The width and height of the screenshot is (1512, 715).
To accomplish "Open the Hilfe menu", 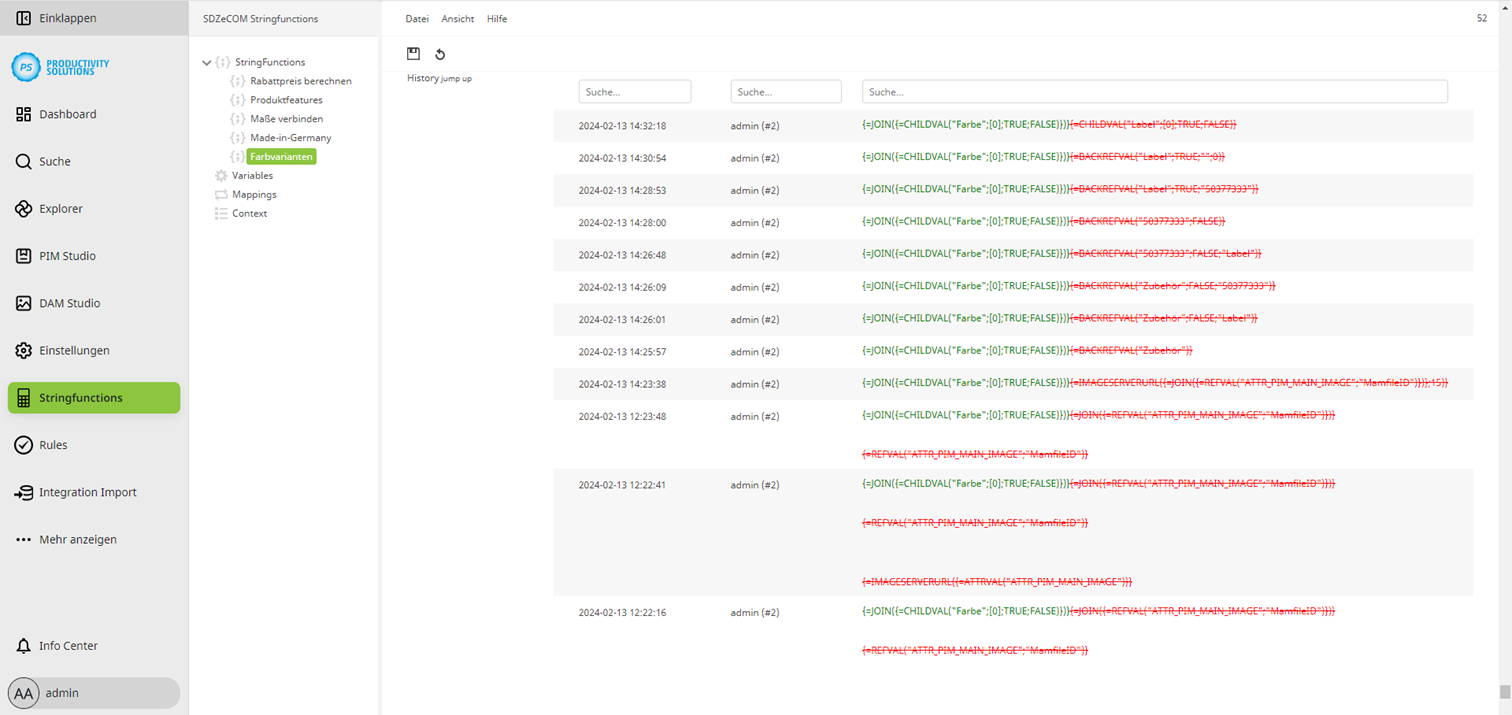I will click(x=497, y=18).
